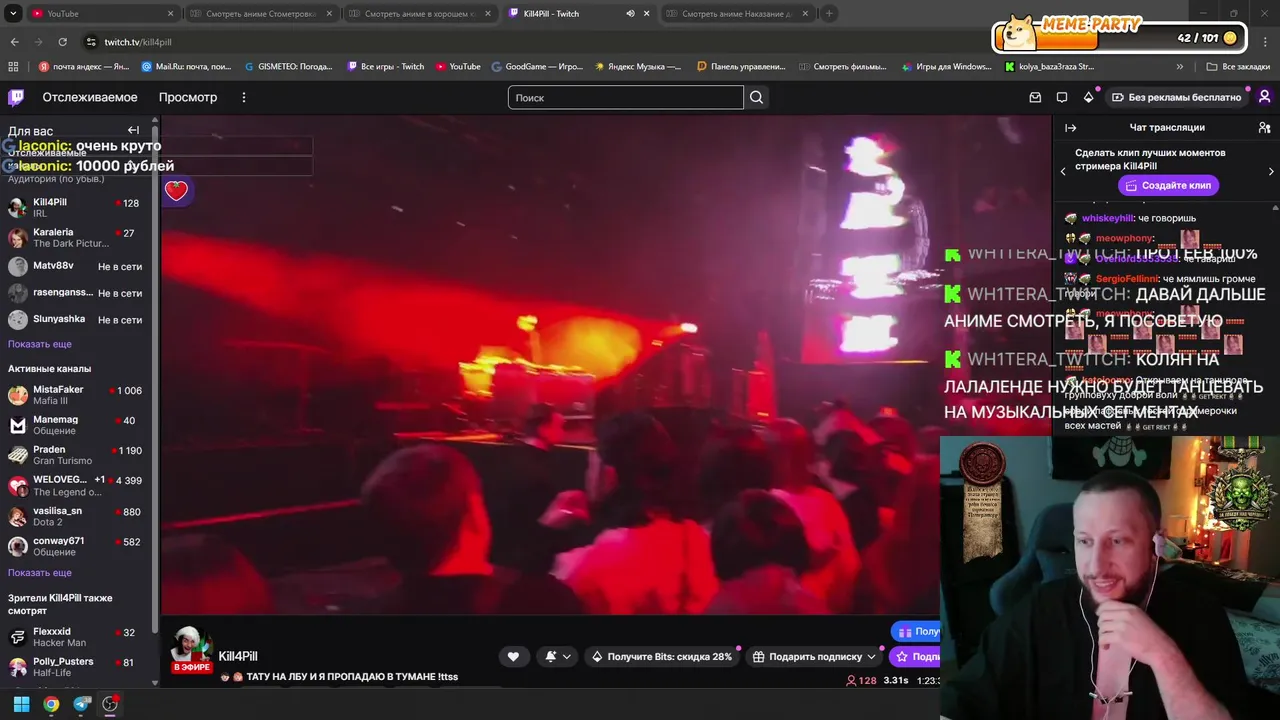Follow Kill4Pill with heart button
This screenshot has width=1280, height=720.
coord(513,656)
